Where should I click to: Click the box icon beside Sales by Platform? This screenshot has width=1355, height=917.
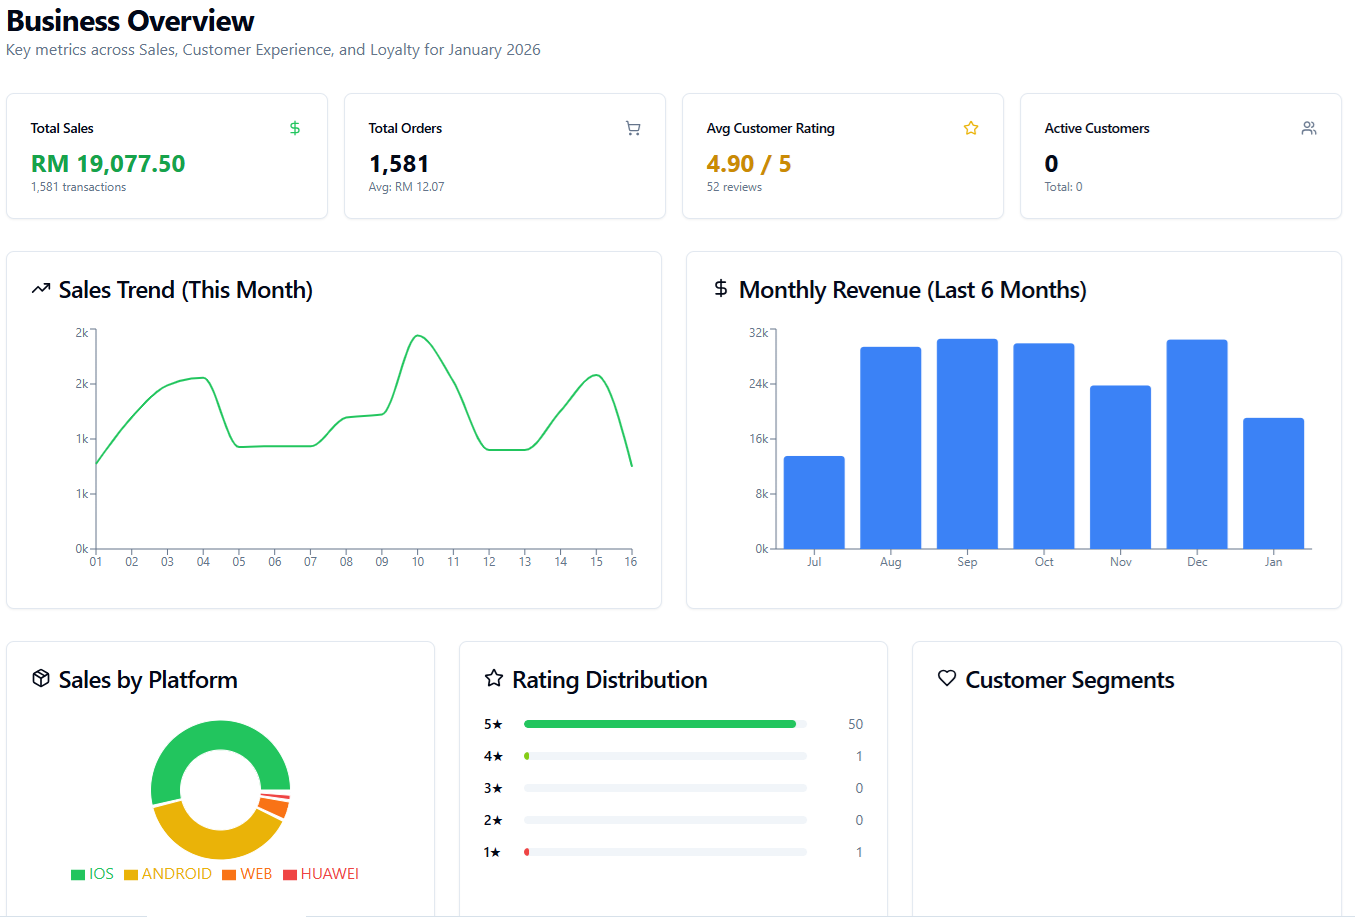coord(41,679)
